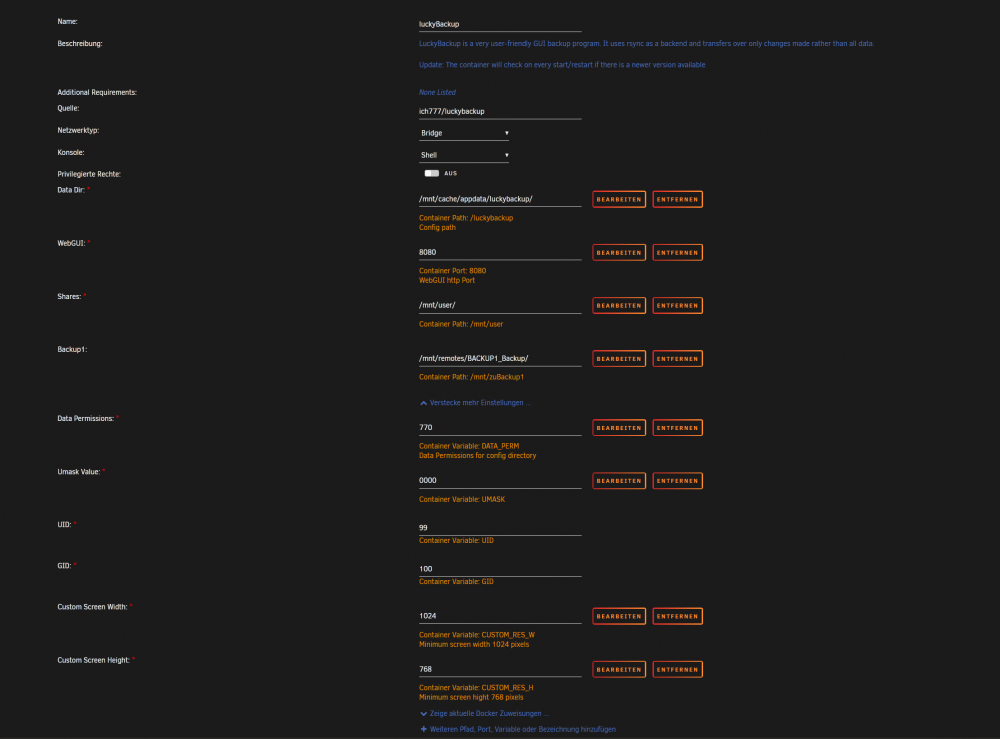Click 'Container Variable: CUSTOM_RES_H' text
The width and height of the screenshot is (1000, 739).
pyautogui.click(x=476, y=688)
